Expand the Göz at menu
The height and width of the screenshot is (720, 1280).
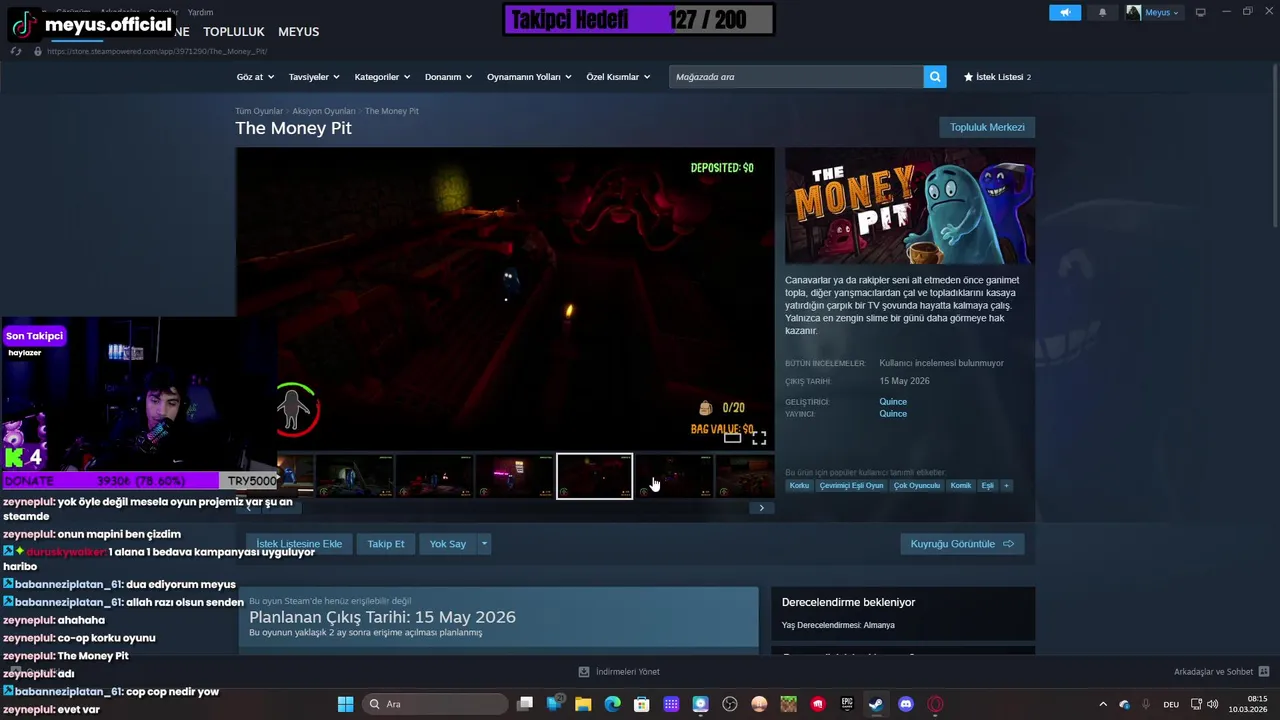[254, 77]
